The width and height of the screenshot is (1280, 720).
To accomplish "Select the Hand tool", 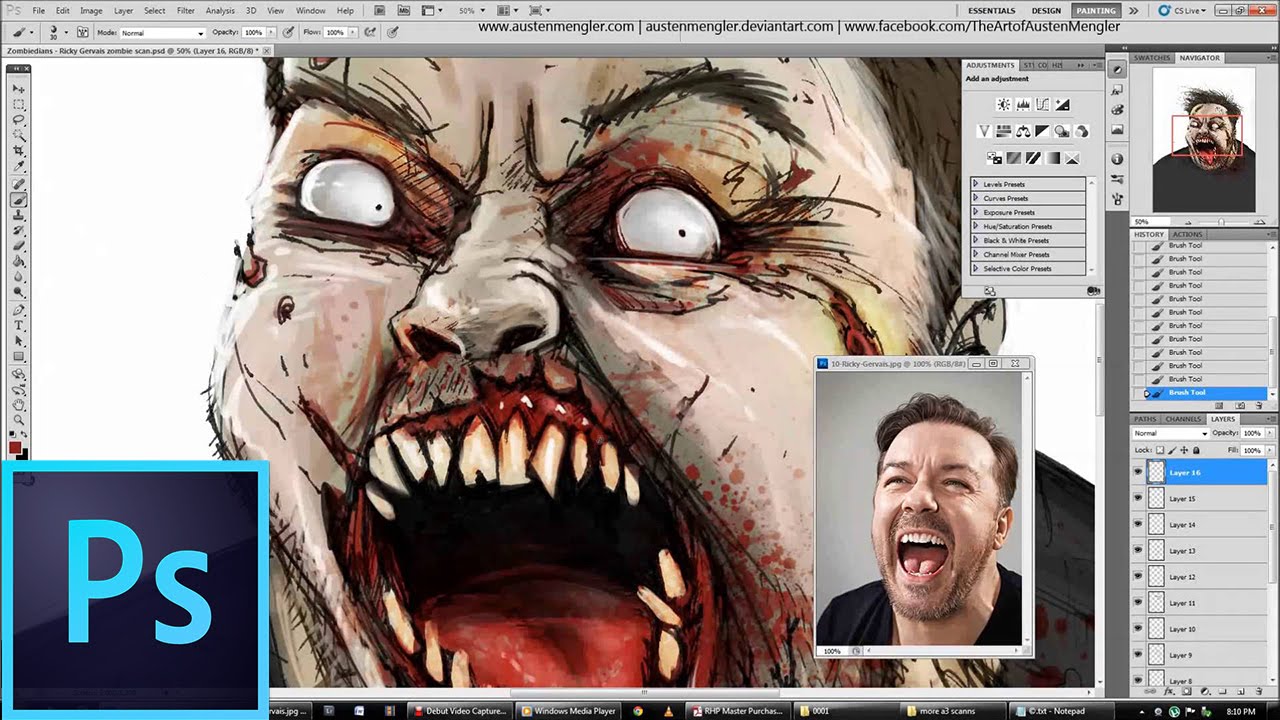I will pyautogui.click(x=19, y=404).
